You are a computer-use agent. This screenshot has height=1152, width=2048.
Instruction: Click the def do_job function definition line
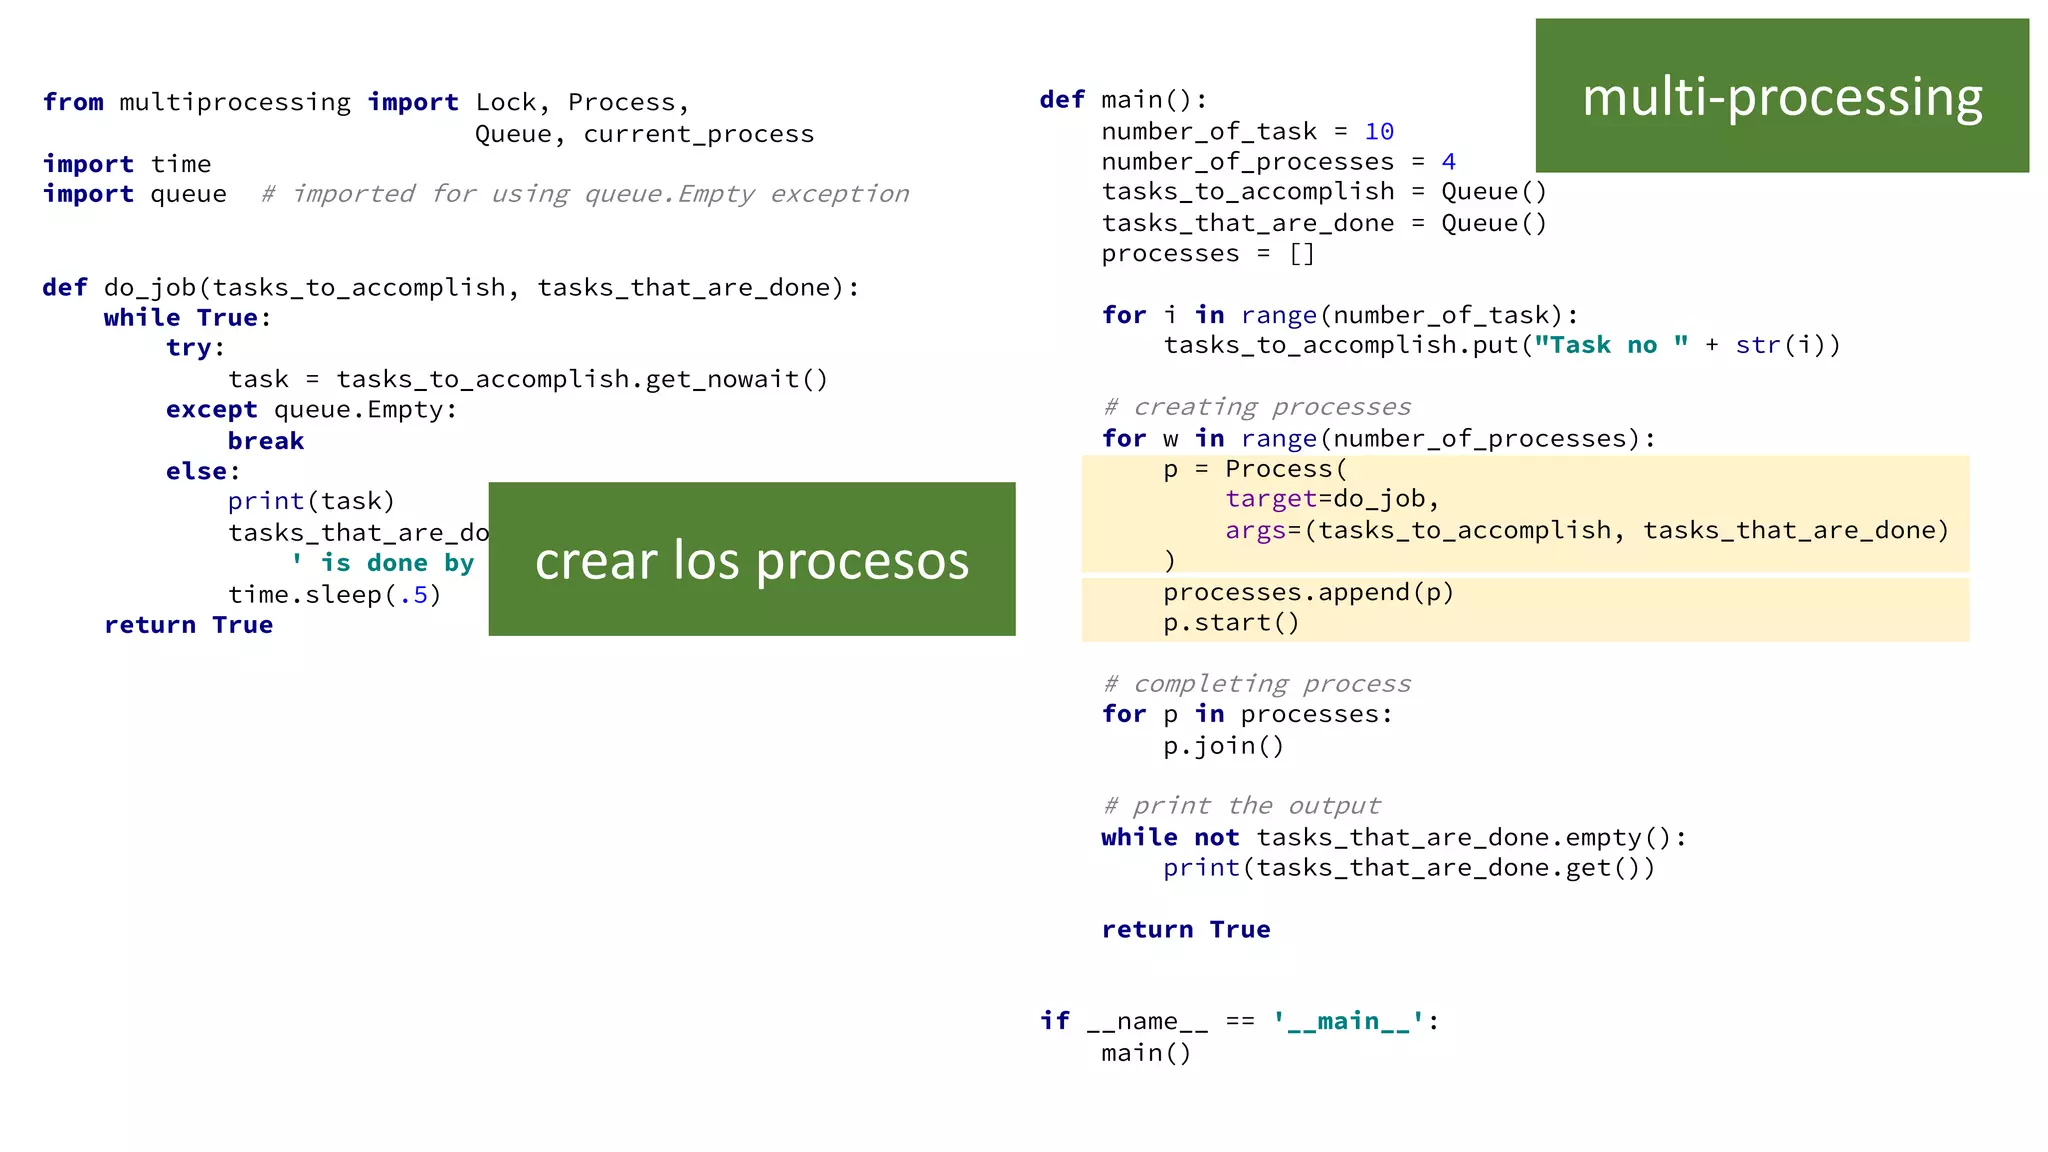450,288
